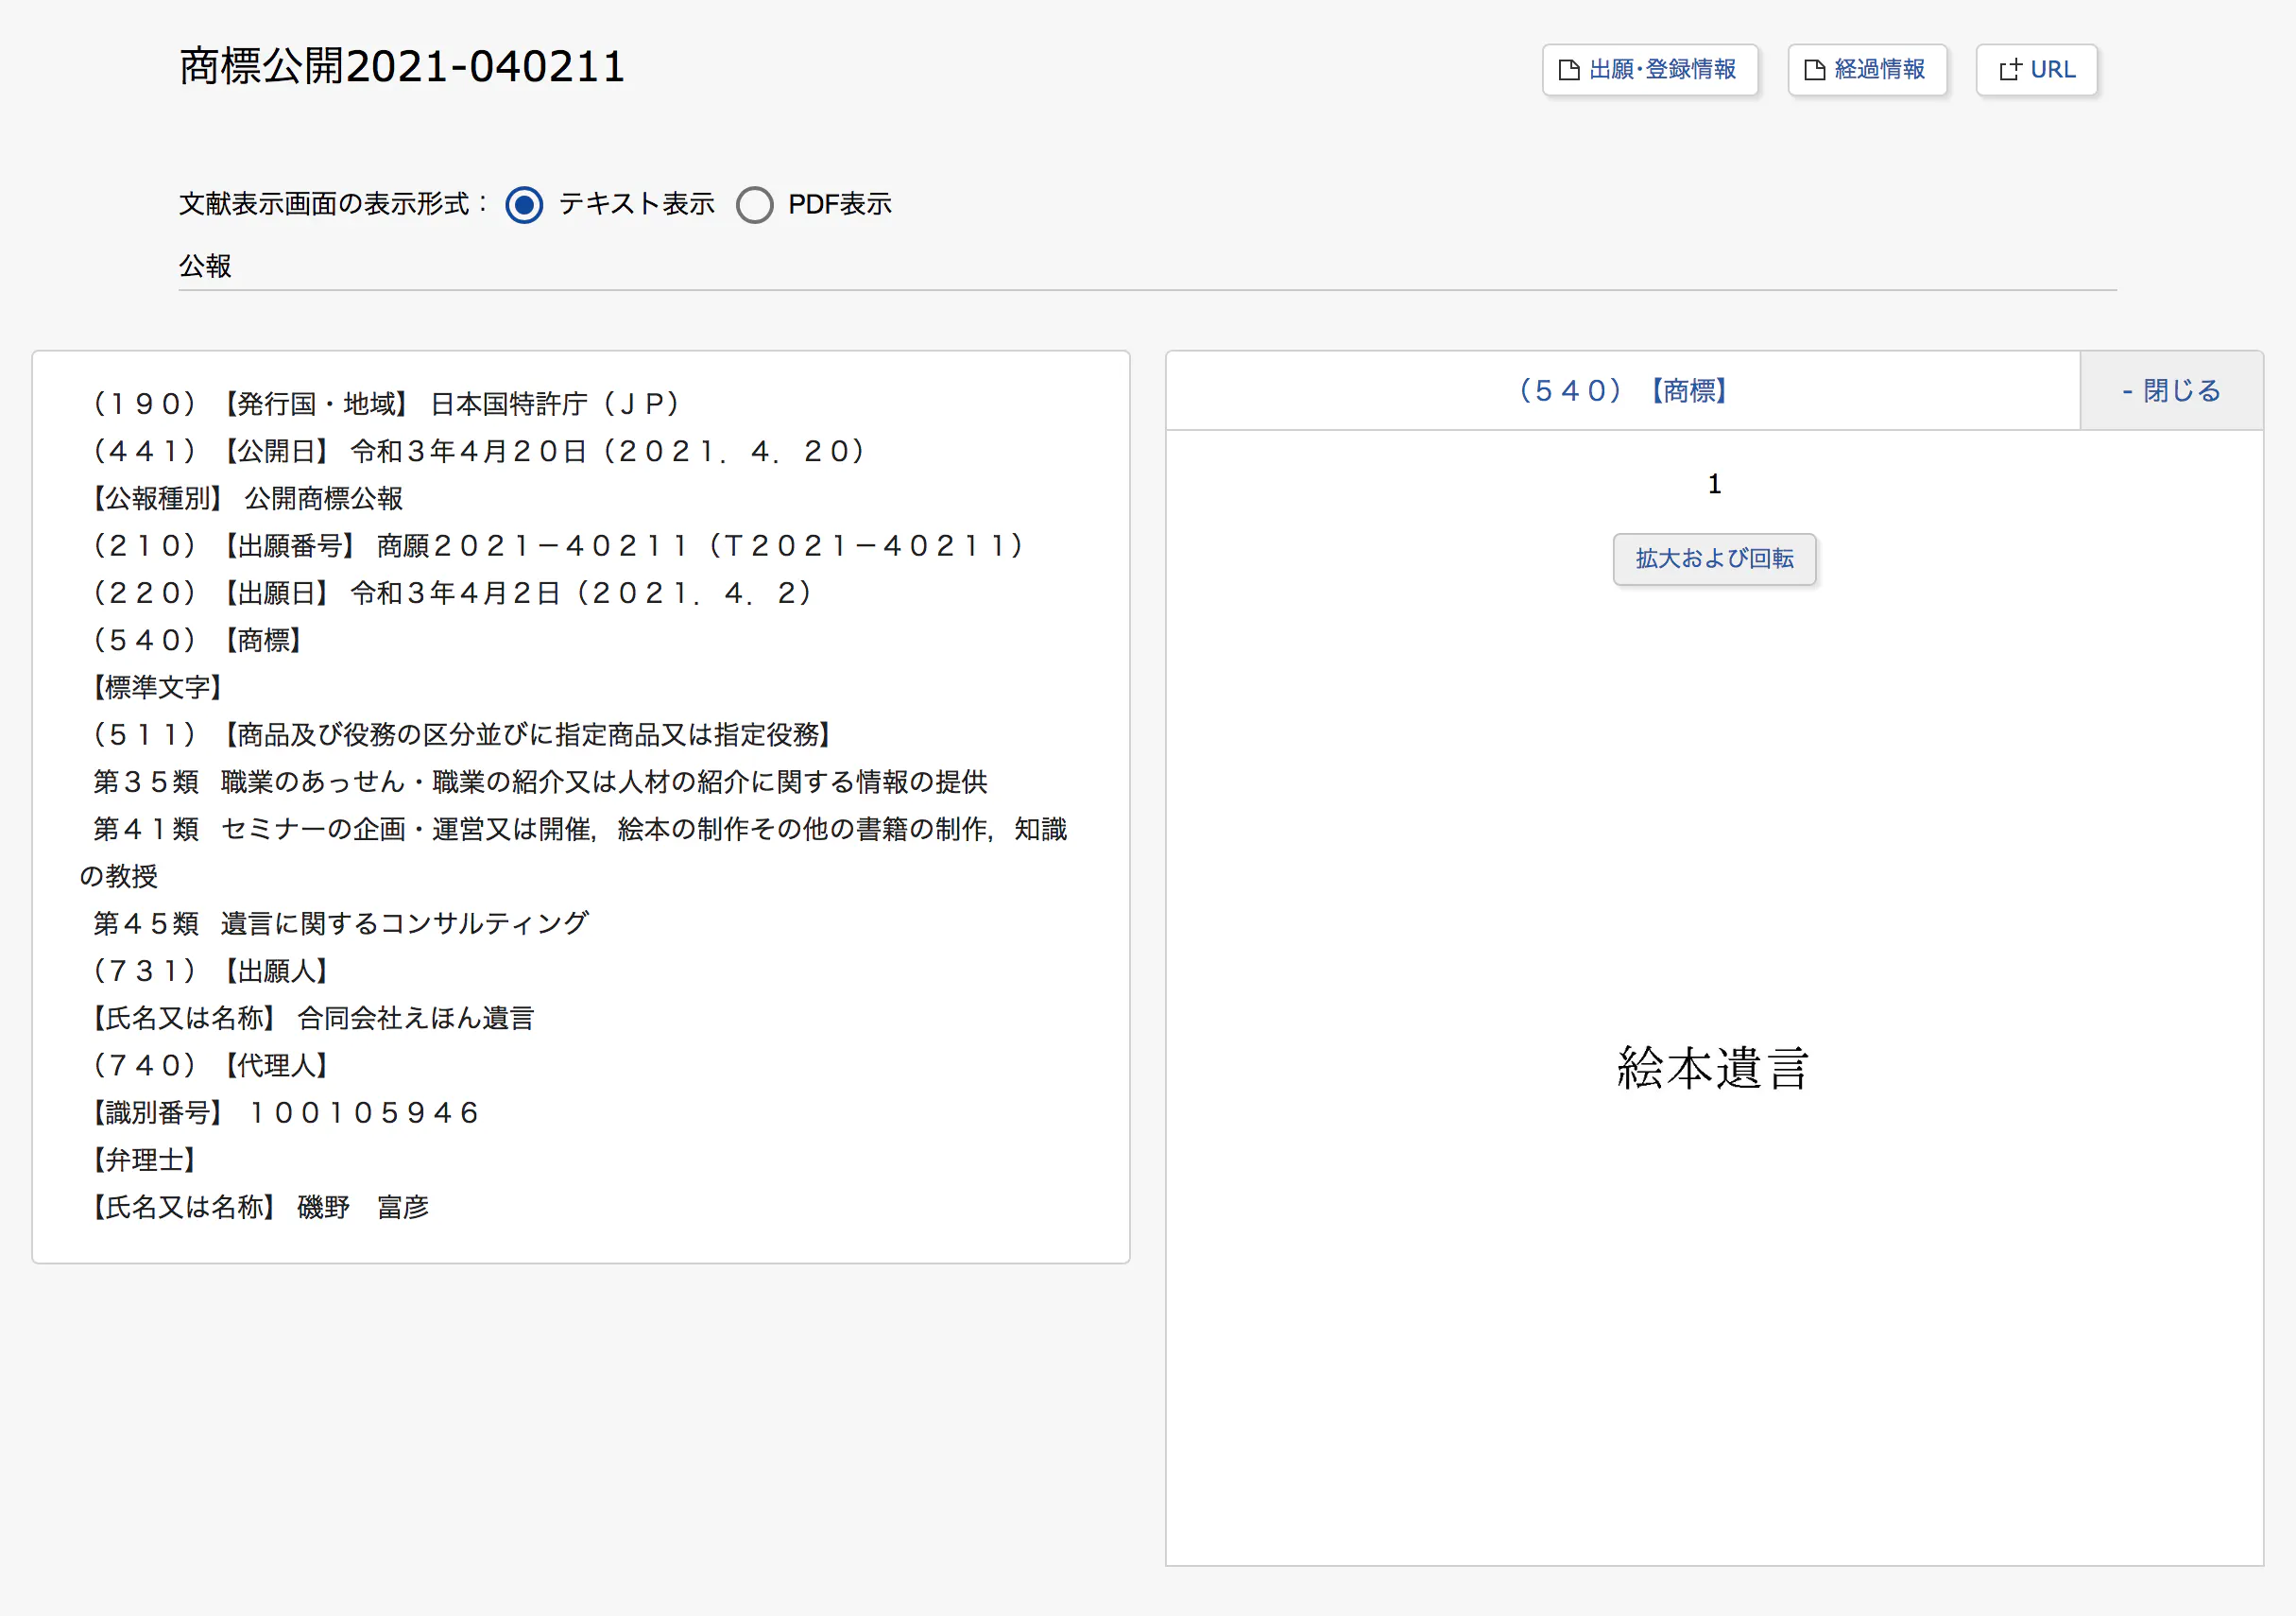Click the 識別番号 100105946 line
Screen dimensions: 2296x1616
tap(285, 1113)
